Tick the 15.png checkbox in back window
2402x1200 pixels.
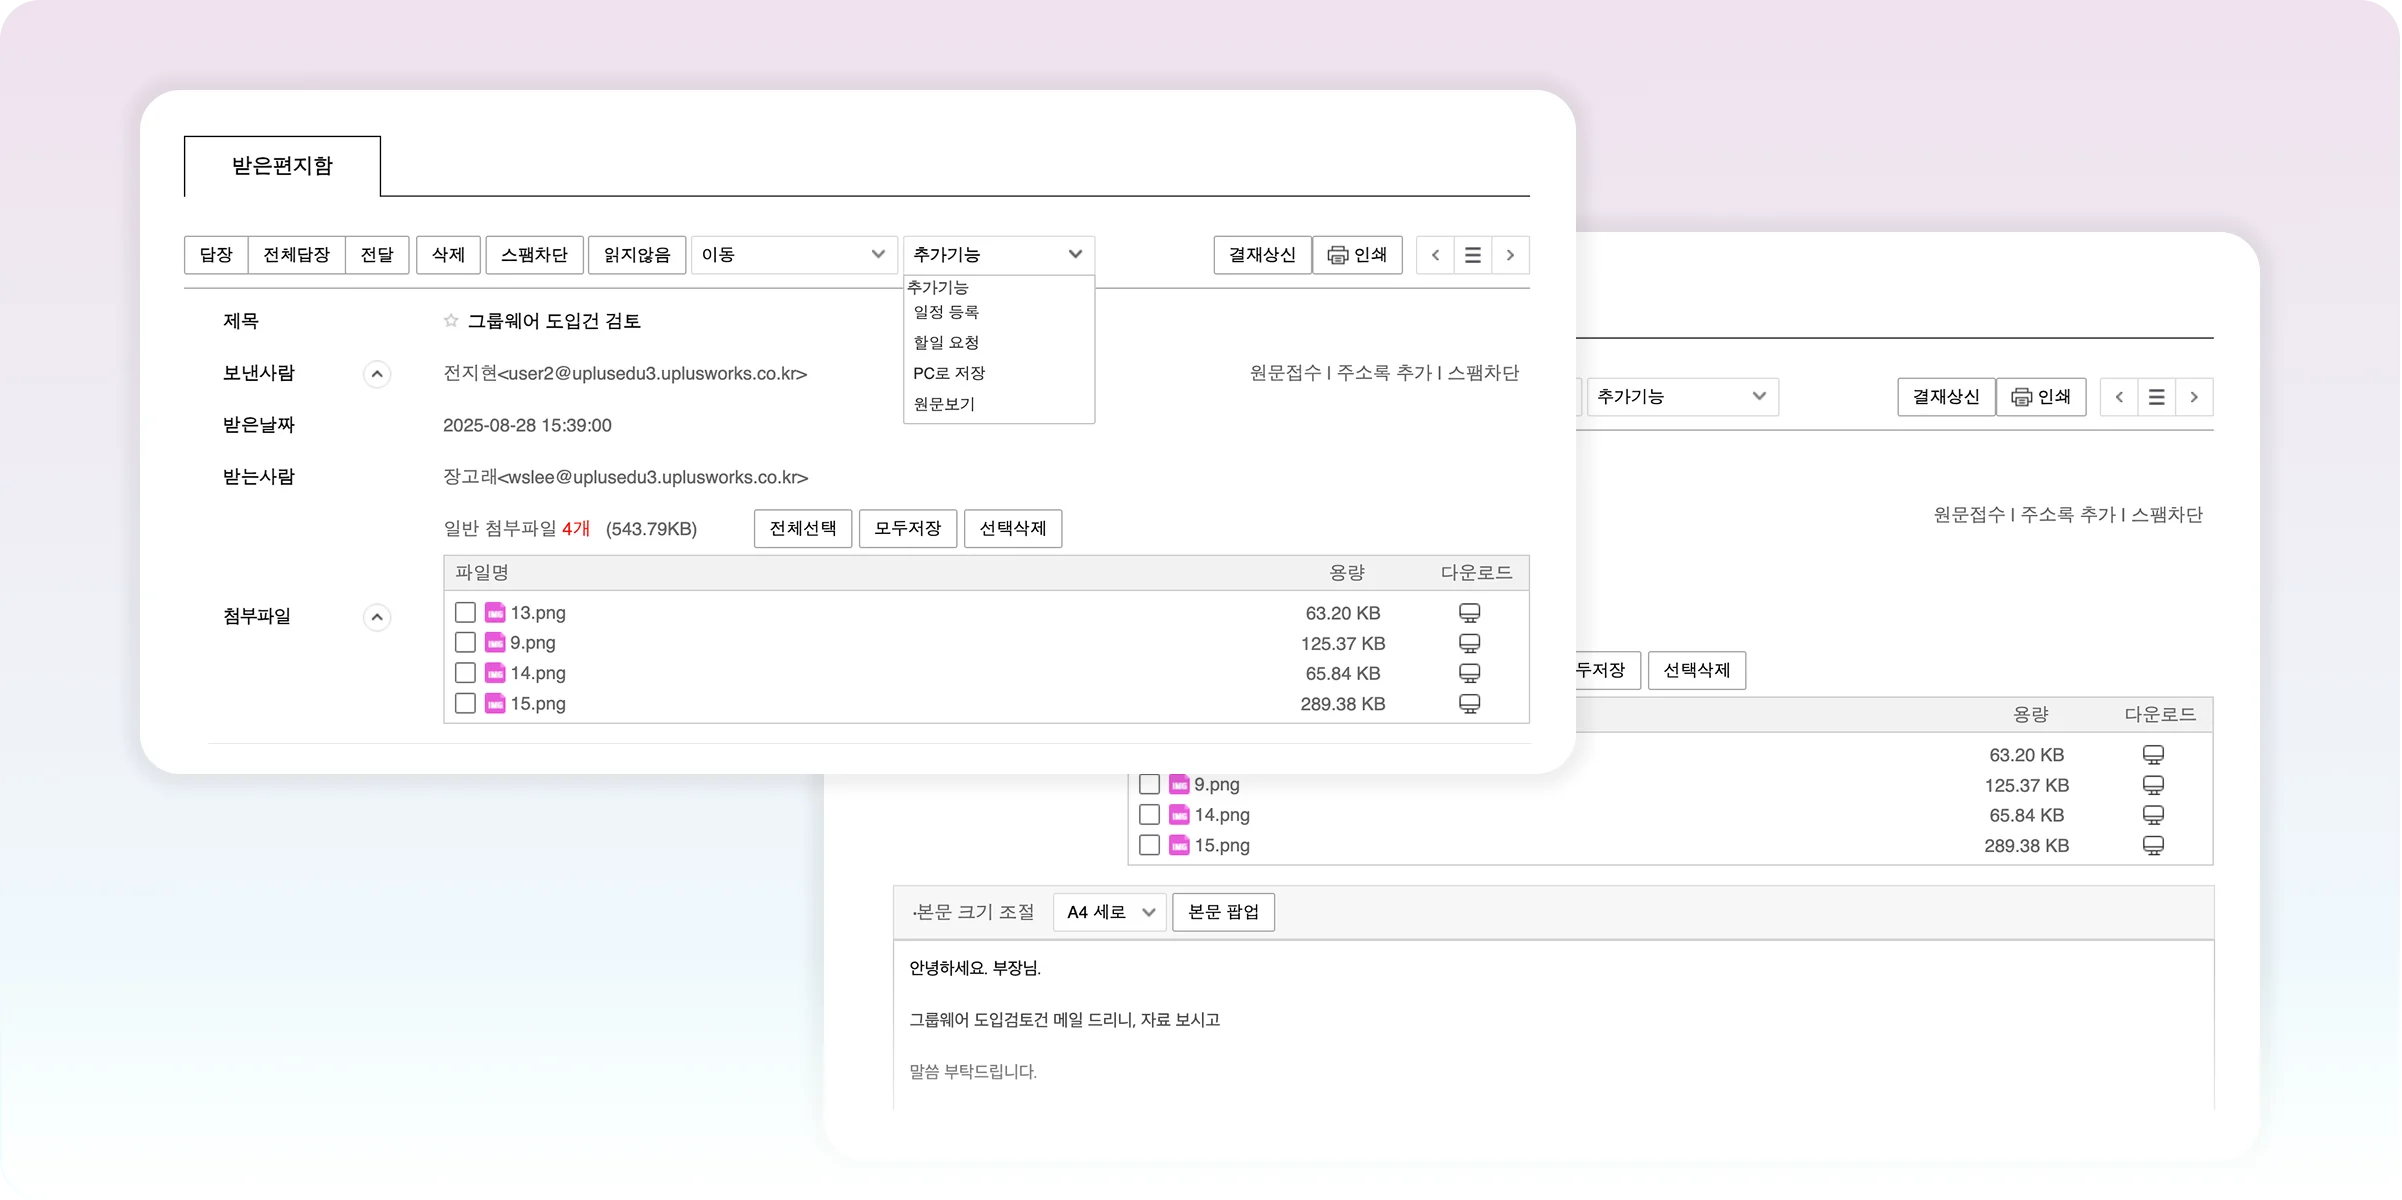(1149, 845)
